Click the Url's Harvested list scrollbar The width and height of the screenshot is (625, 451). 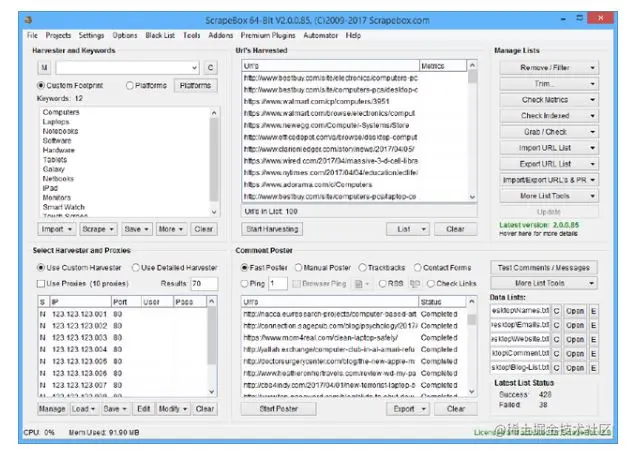[x=472, y=131]
